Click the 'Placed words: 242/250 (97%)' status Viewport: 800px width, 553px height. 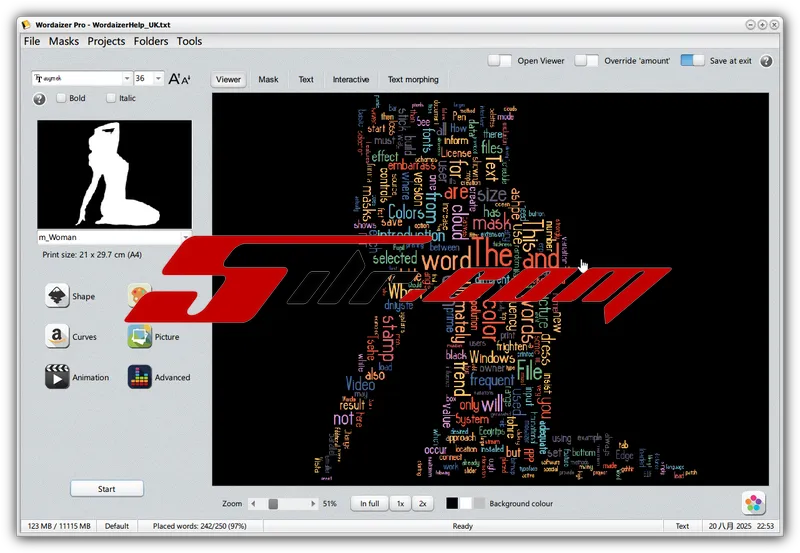point(199,526)
